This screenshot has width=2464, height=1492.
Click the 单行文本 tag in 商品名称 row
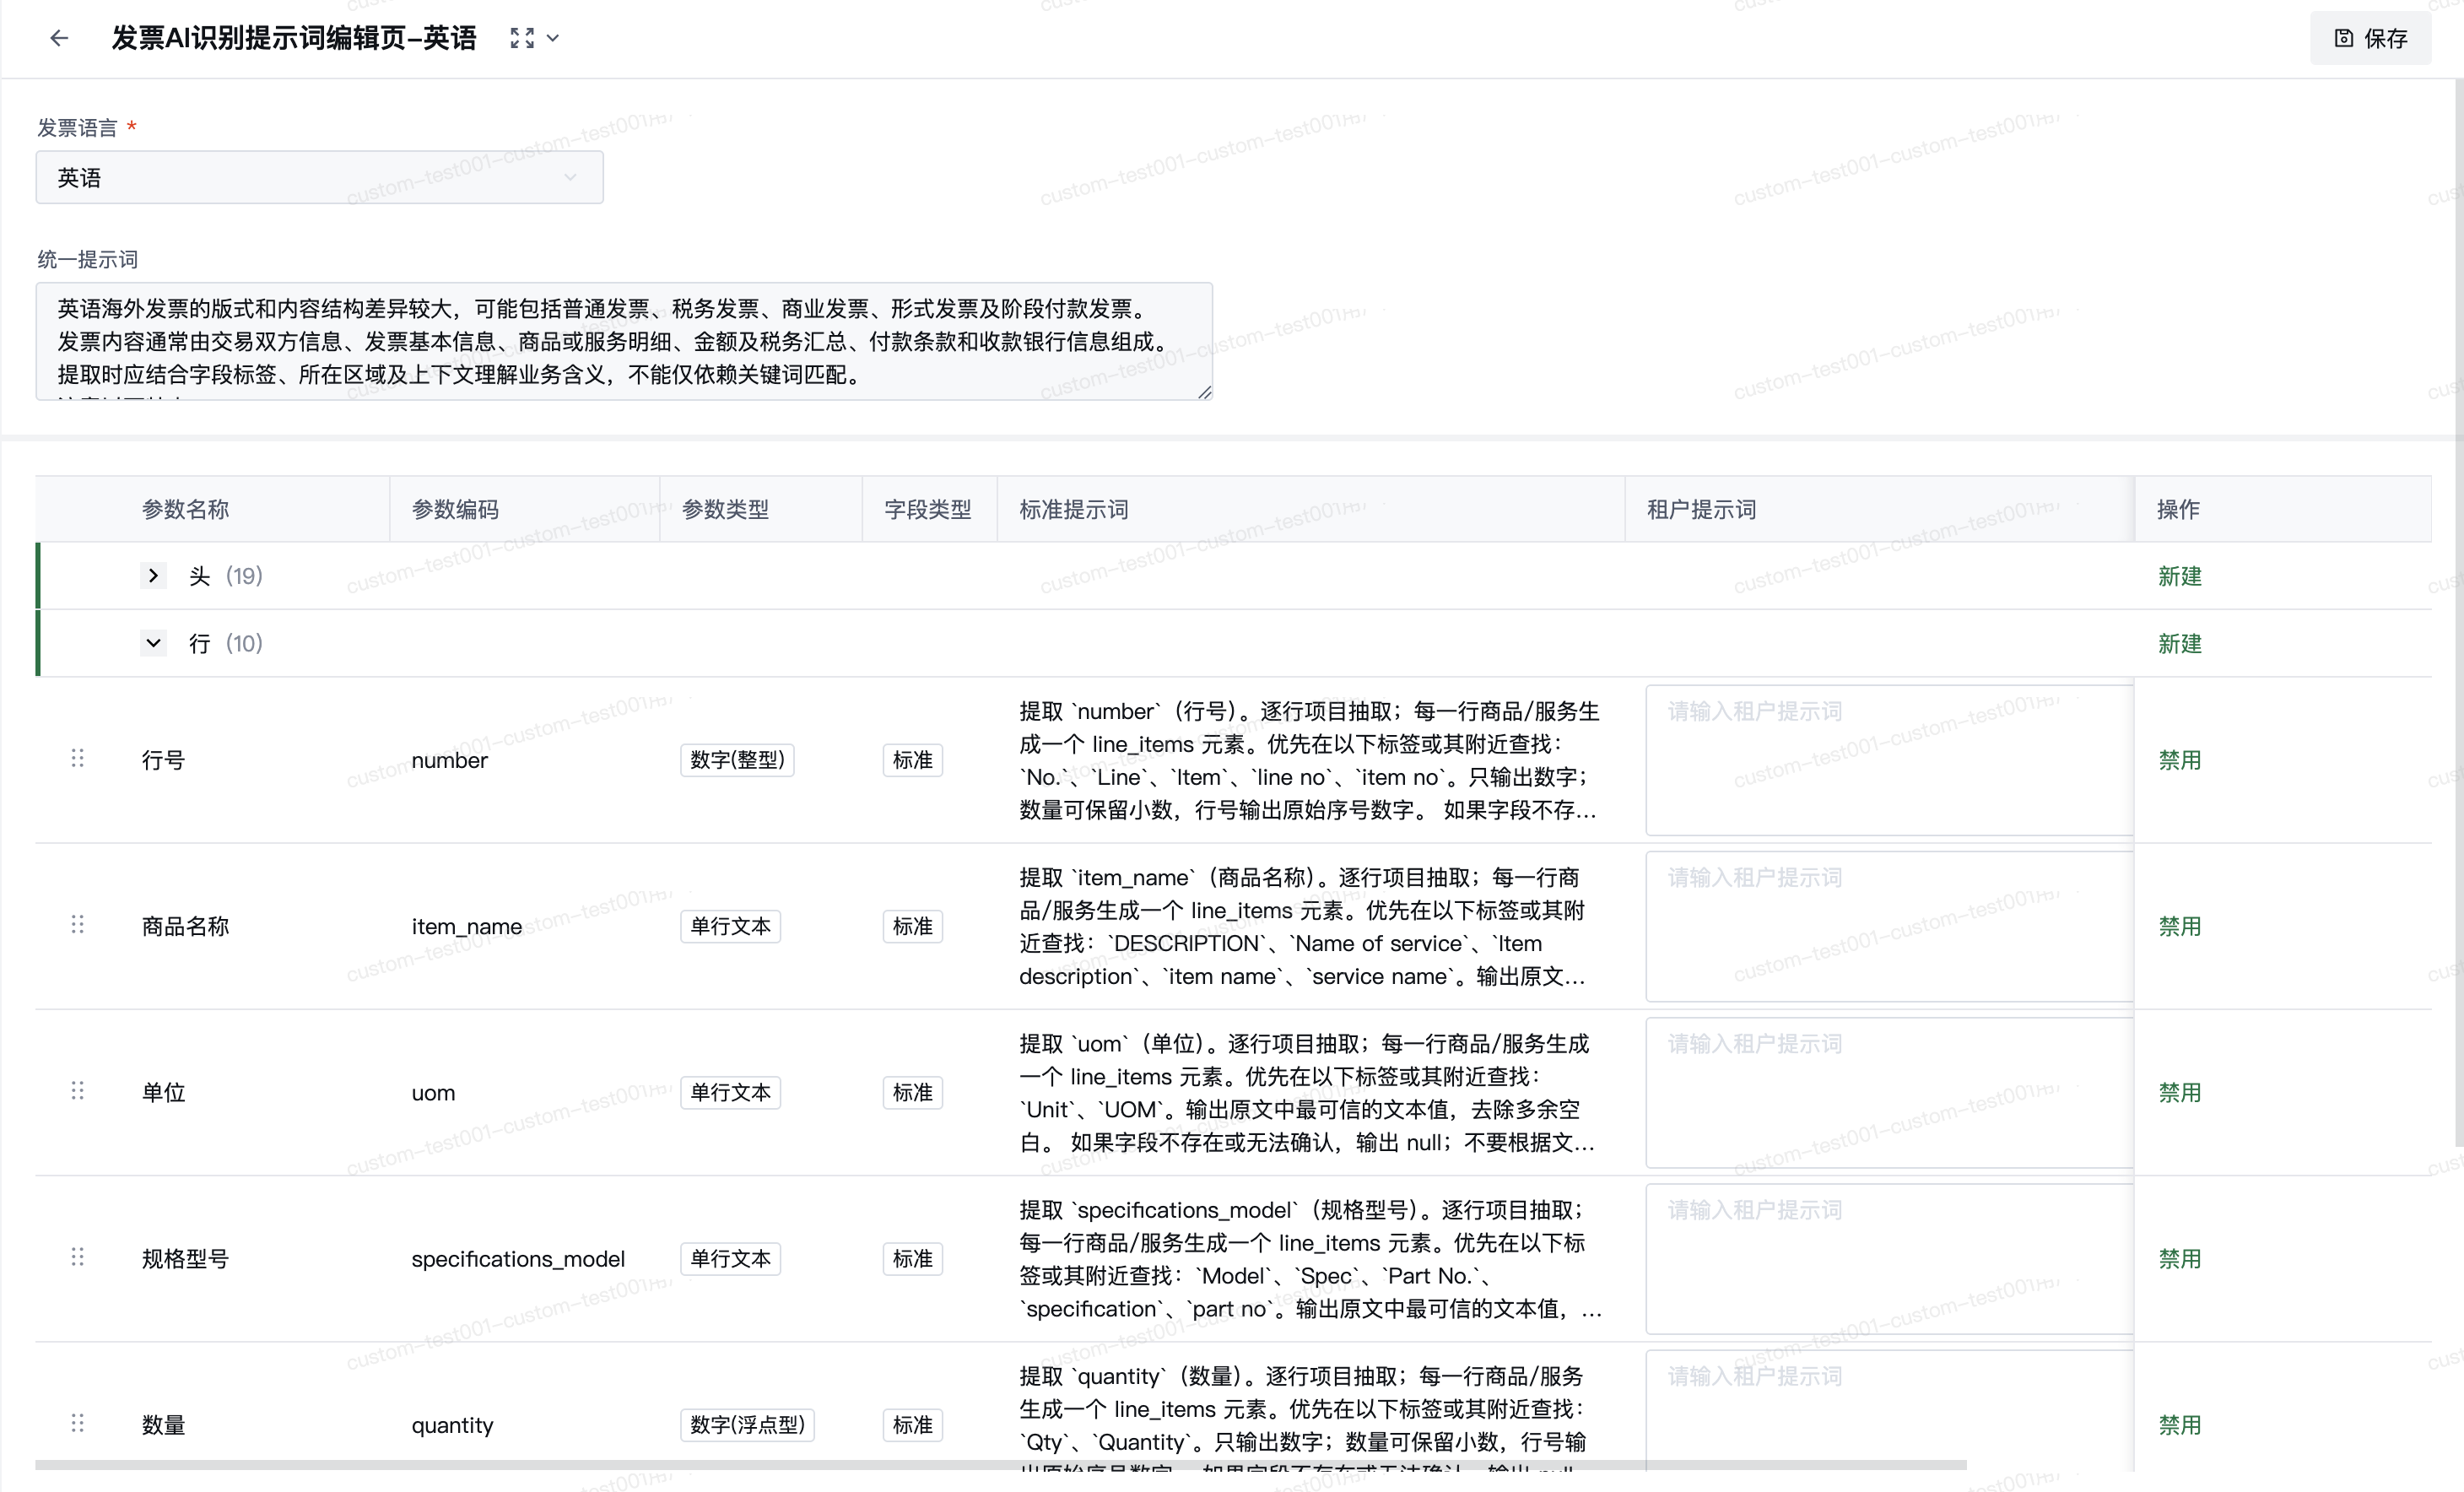(x=730, y=926)
